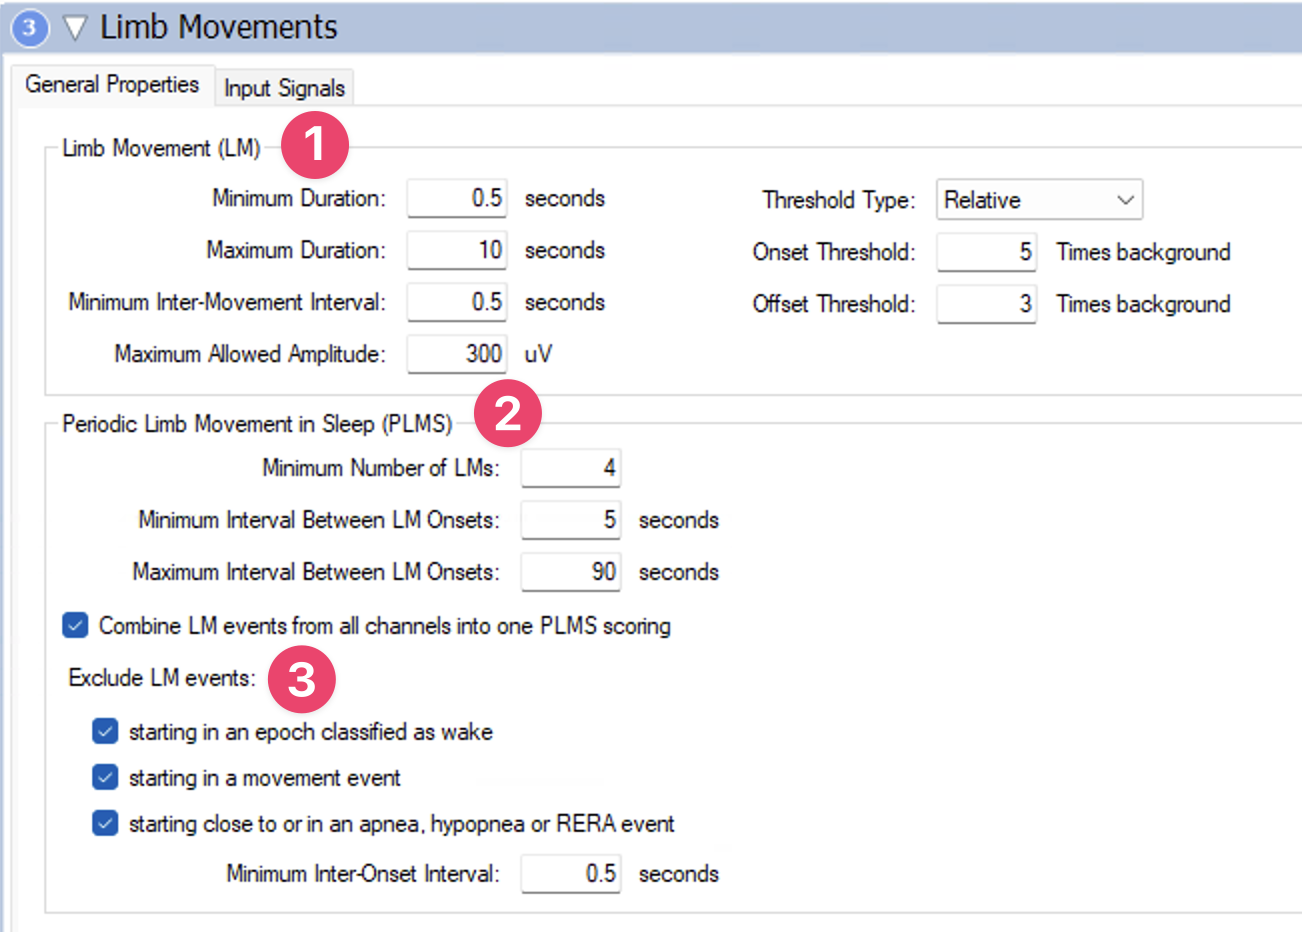Click the step 3 circle icon in header

coord(29,28)
